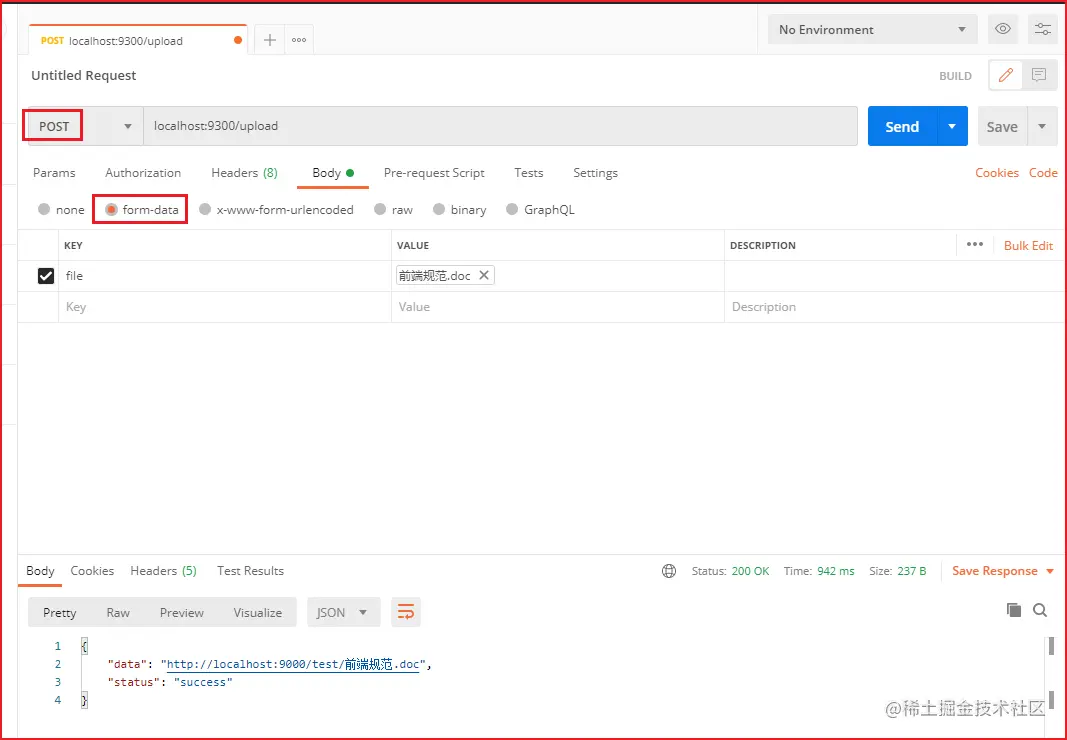This screenshot has height=740, width=1067.
Task: Open the request Body tab
Action: 333,173
